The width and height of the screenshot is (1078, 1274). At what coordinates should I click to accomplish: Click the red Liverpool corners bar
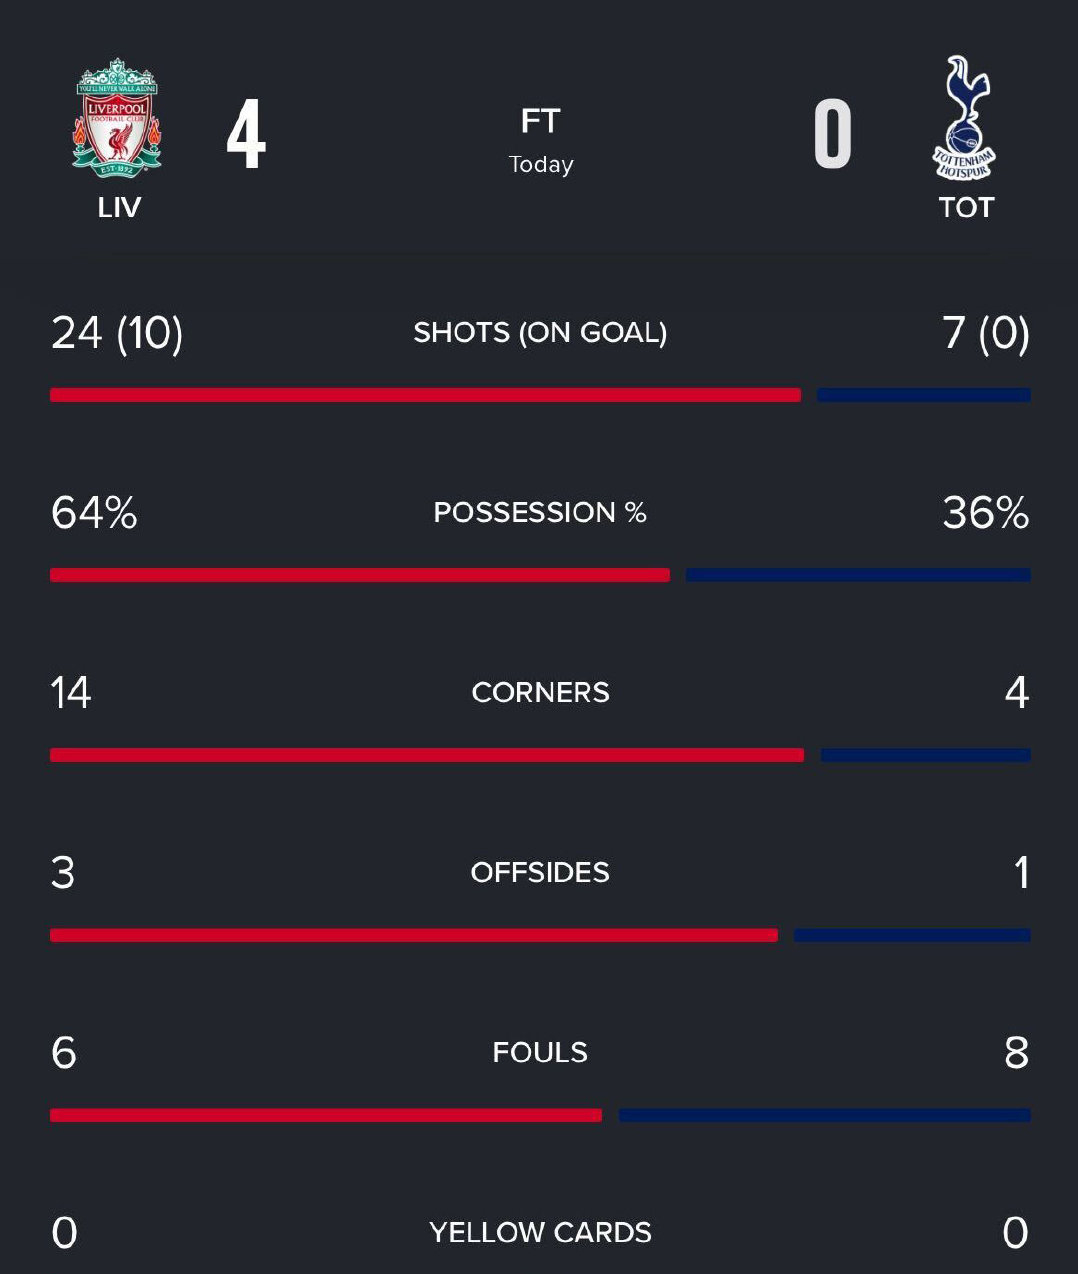coord(427,755)
